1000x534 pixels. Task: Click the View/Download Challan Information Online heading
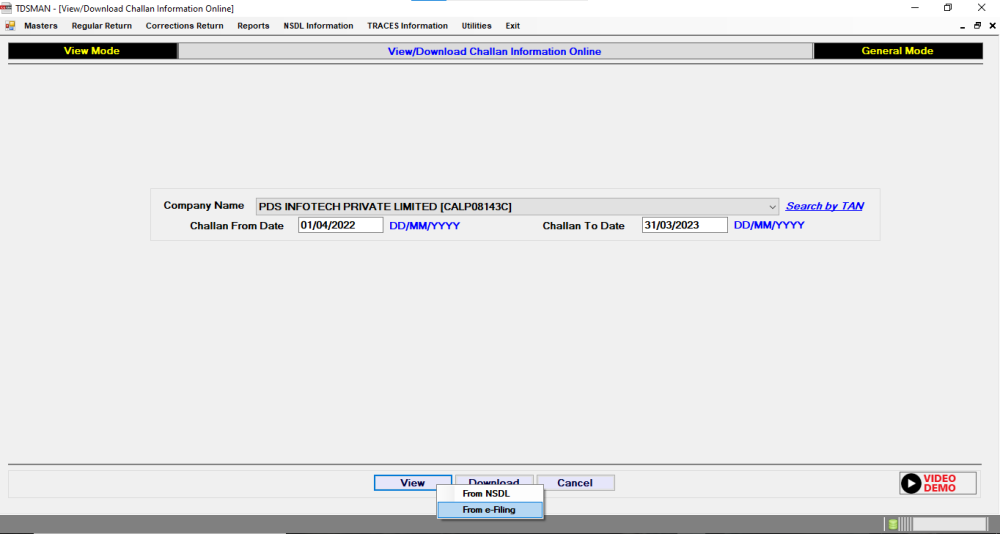point(494,52)
